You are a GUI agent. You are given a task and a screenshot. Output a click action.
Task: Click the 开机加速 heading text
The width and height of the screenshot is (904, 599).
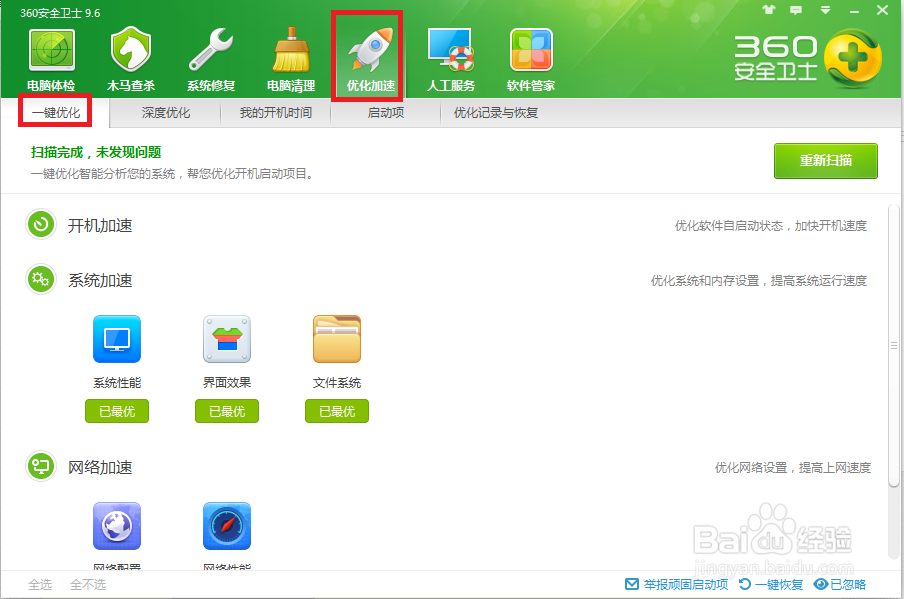(100, 225)
